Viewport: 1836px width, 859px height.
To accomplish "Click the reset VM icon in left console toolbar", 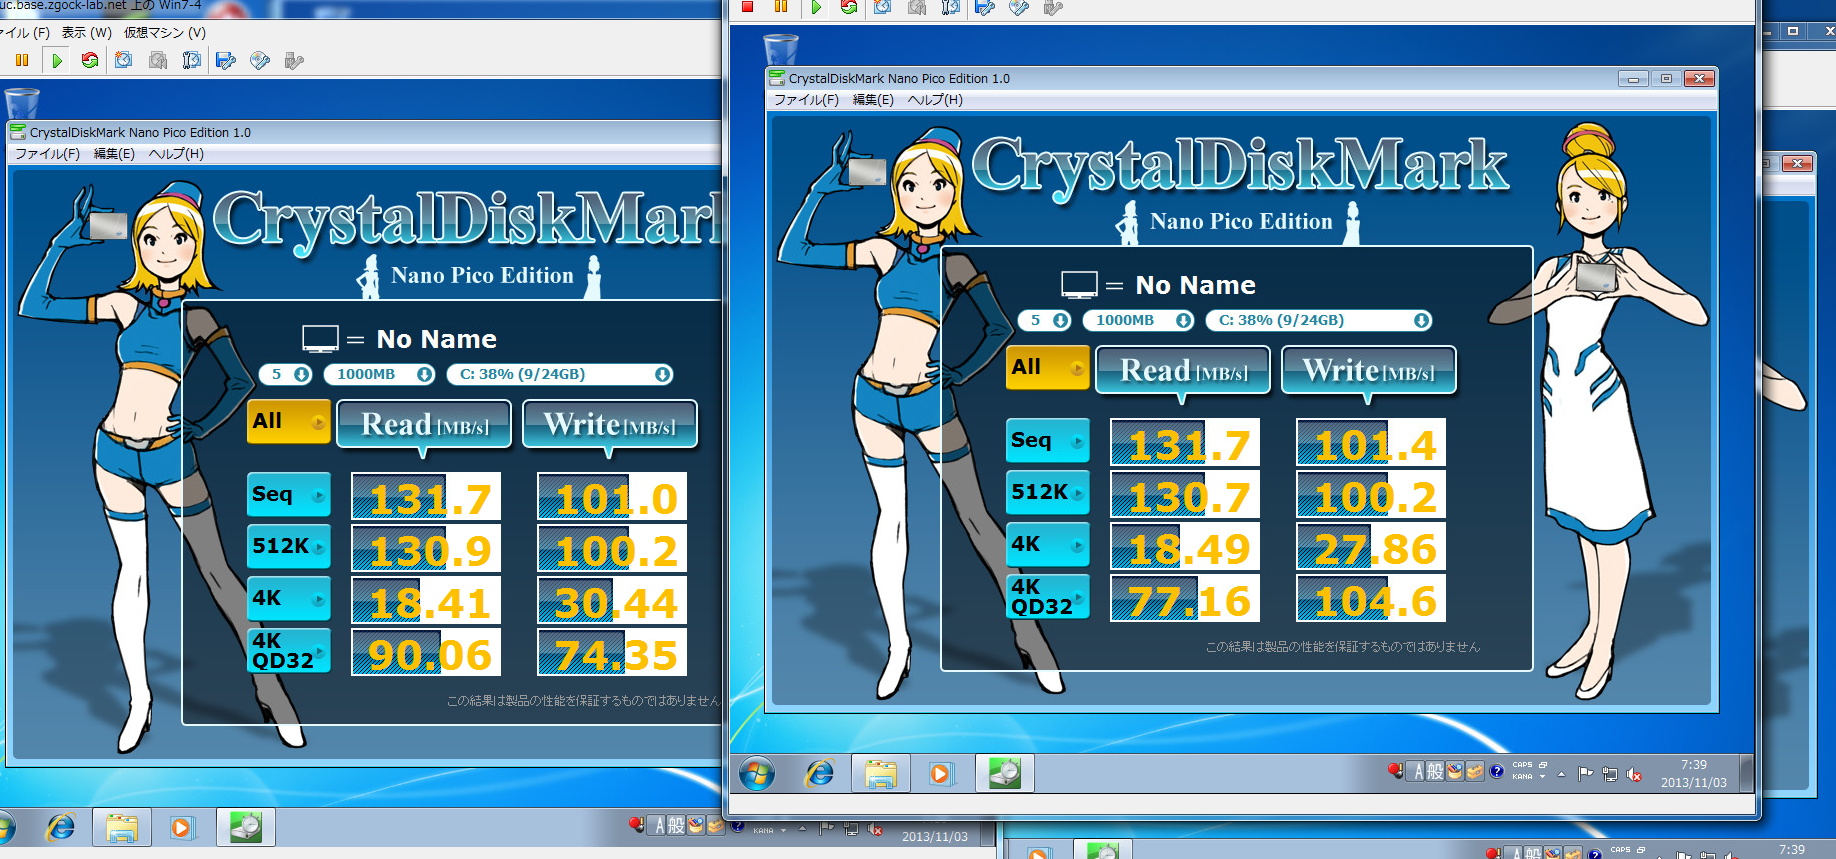I will (x=90, y=61).
